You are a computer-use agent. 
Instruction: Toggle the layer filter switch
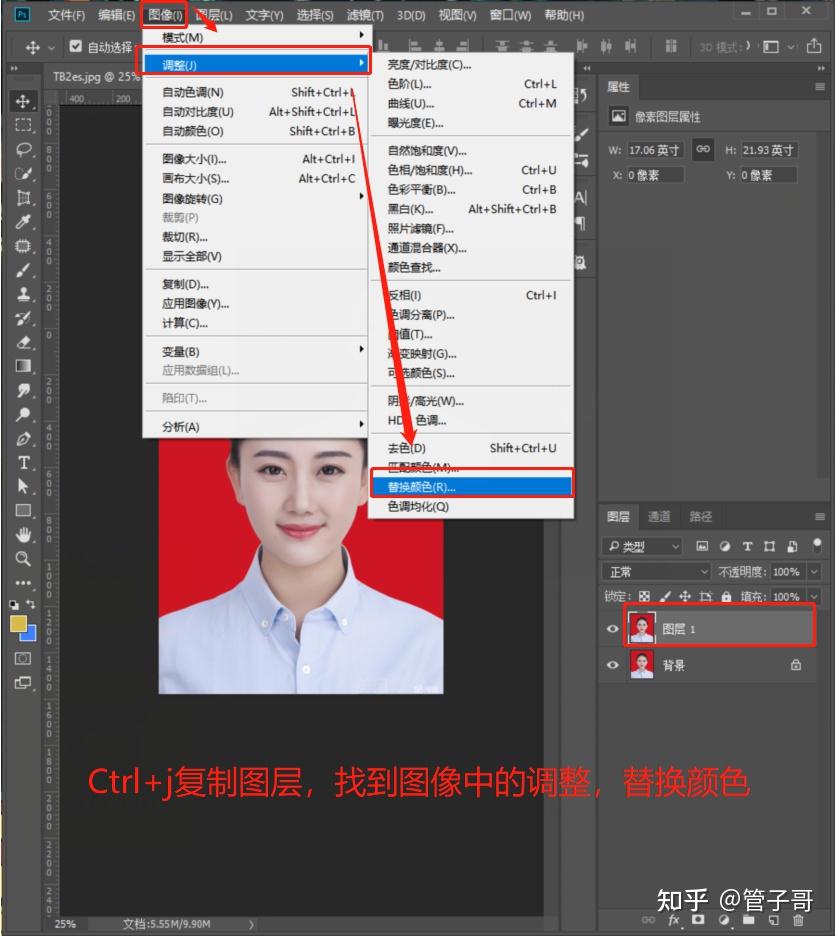click(816, 544)
